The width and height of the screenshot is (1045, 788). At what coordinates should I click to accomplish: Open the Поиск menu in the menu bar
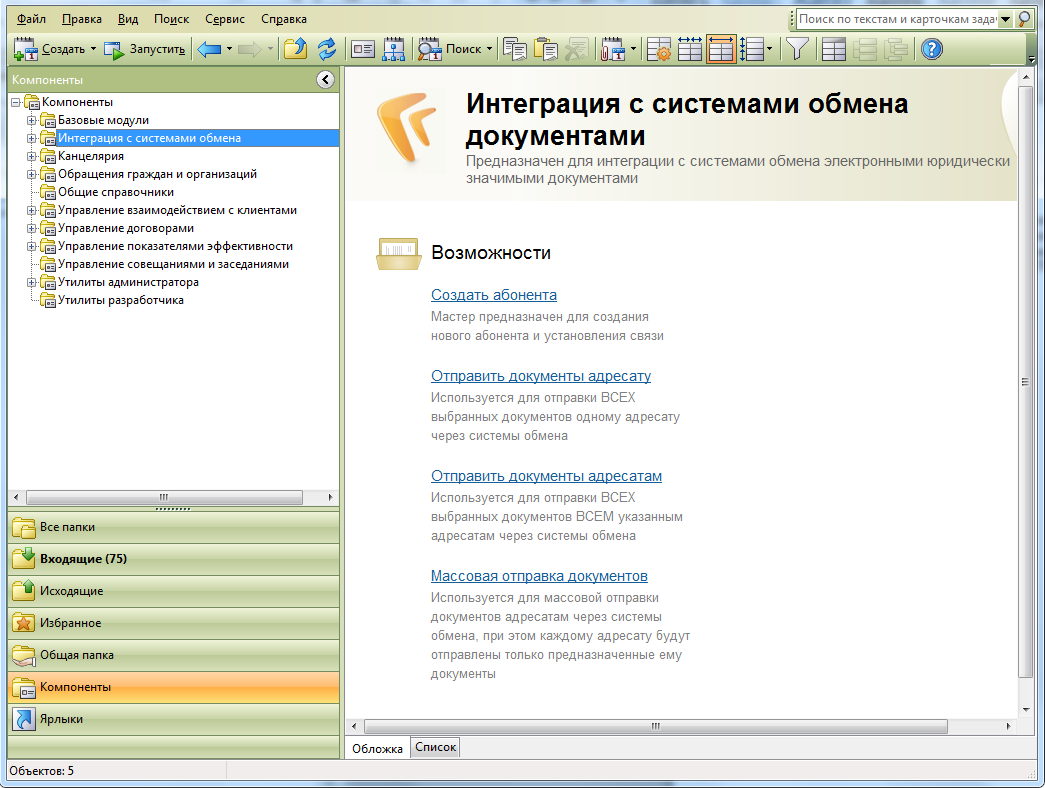pyautogui.click(x=171, y=19)
